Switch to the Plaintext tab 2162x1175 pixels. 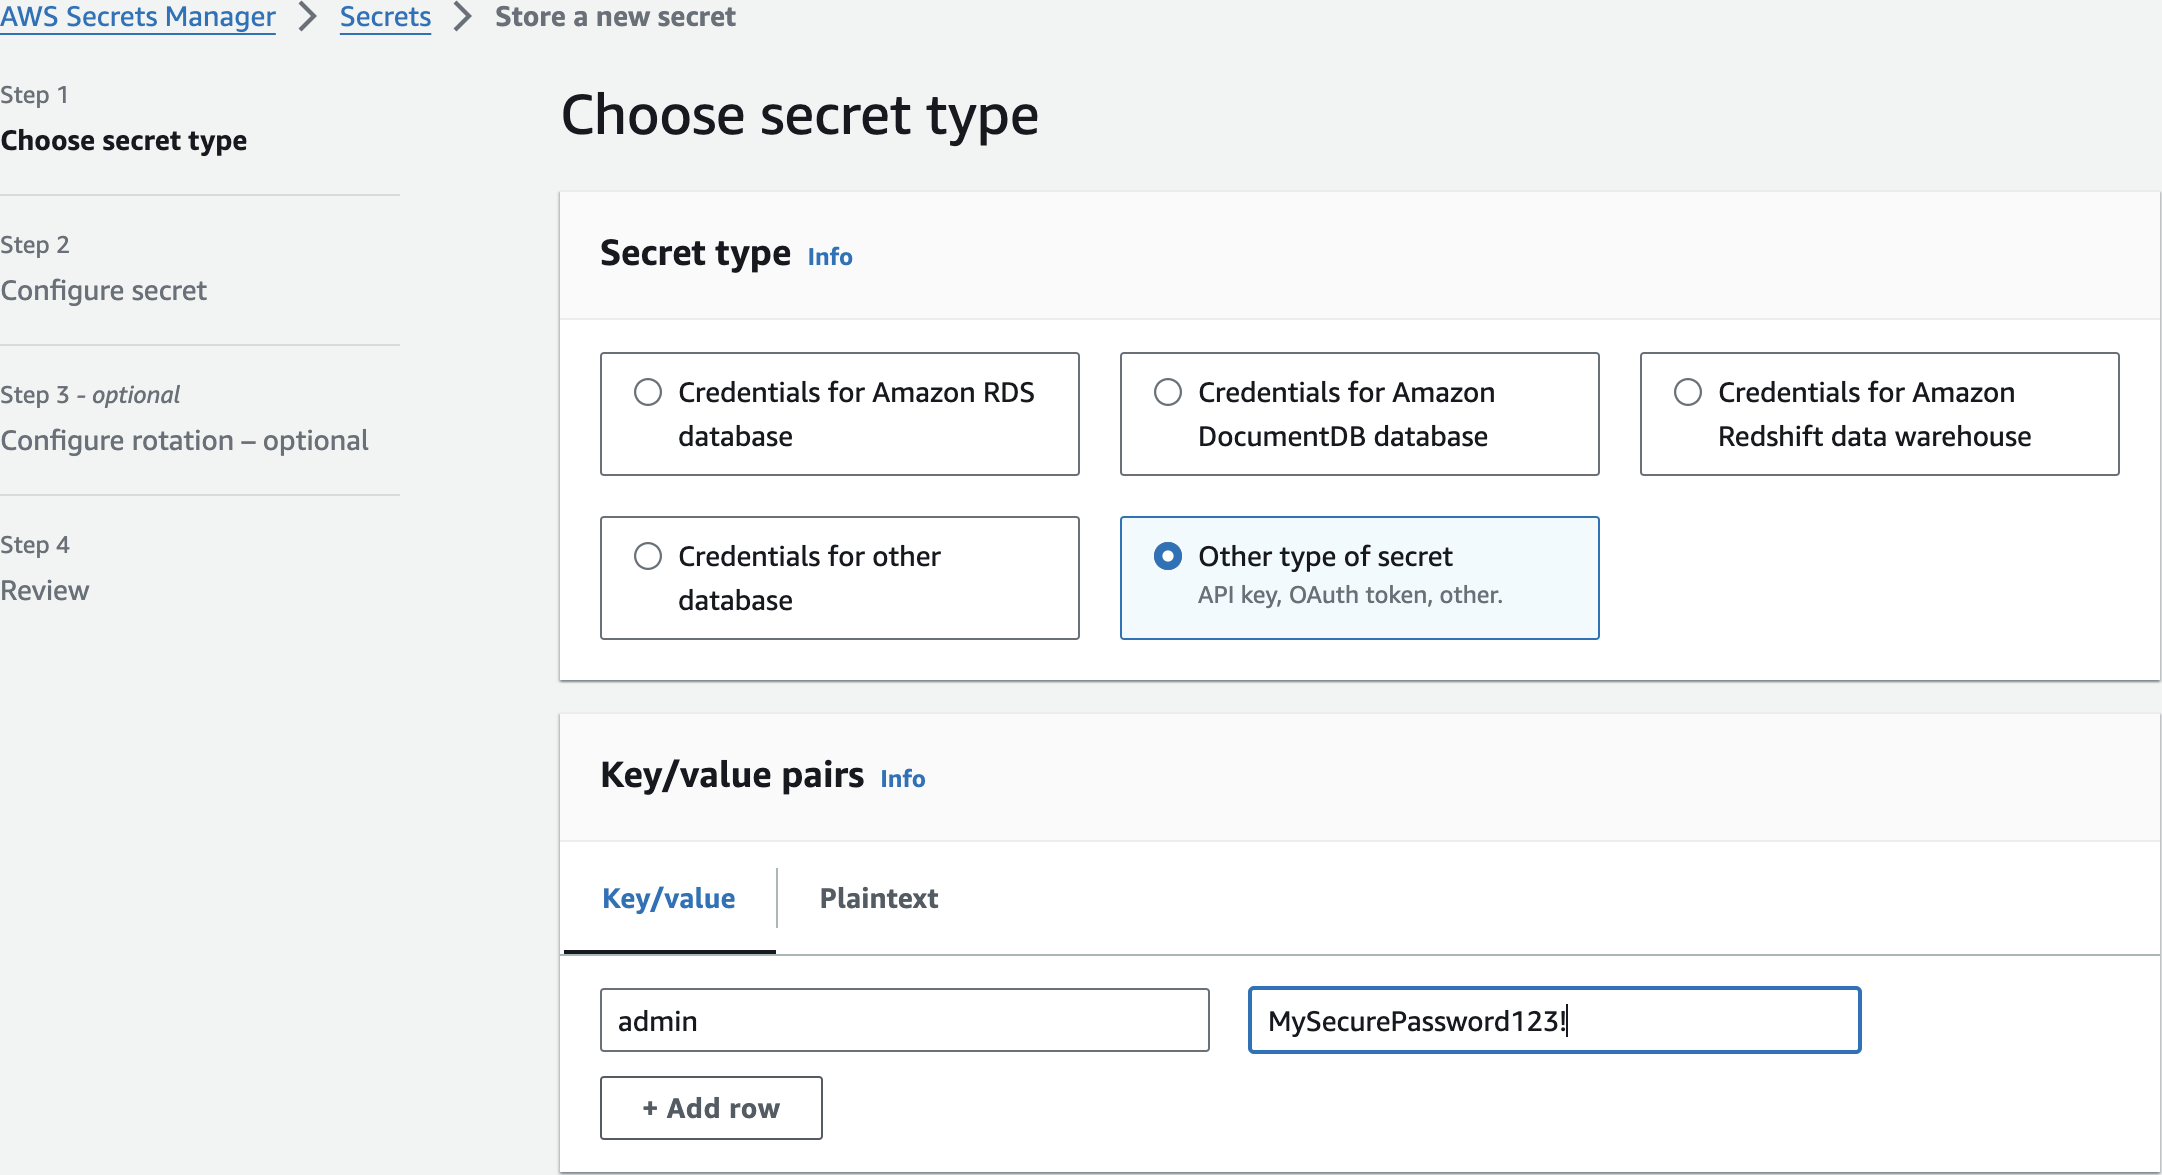(x=878, y=898)
